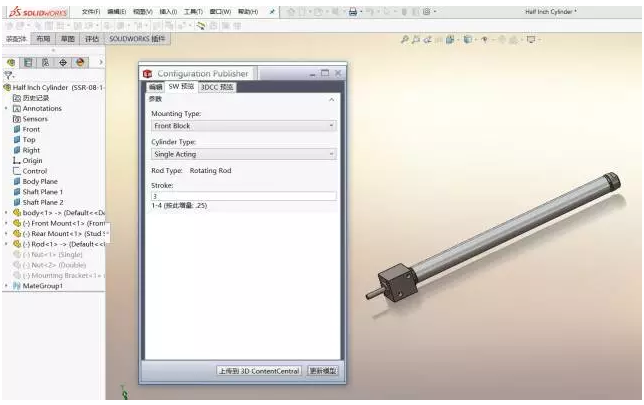Switch to the 编辑 tab in Configuration Publisher

click(x=155, y=87)
